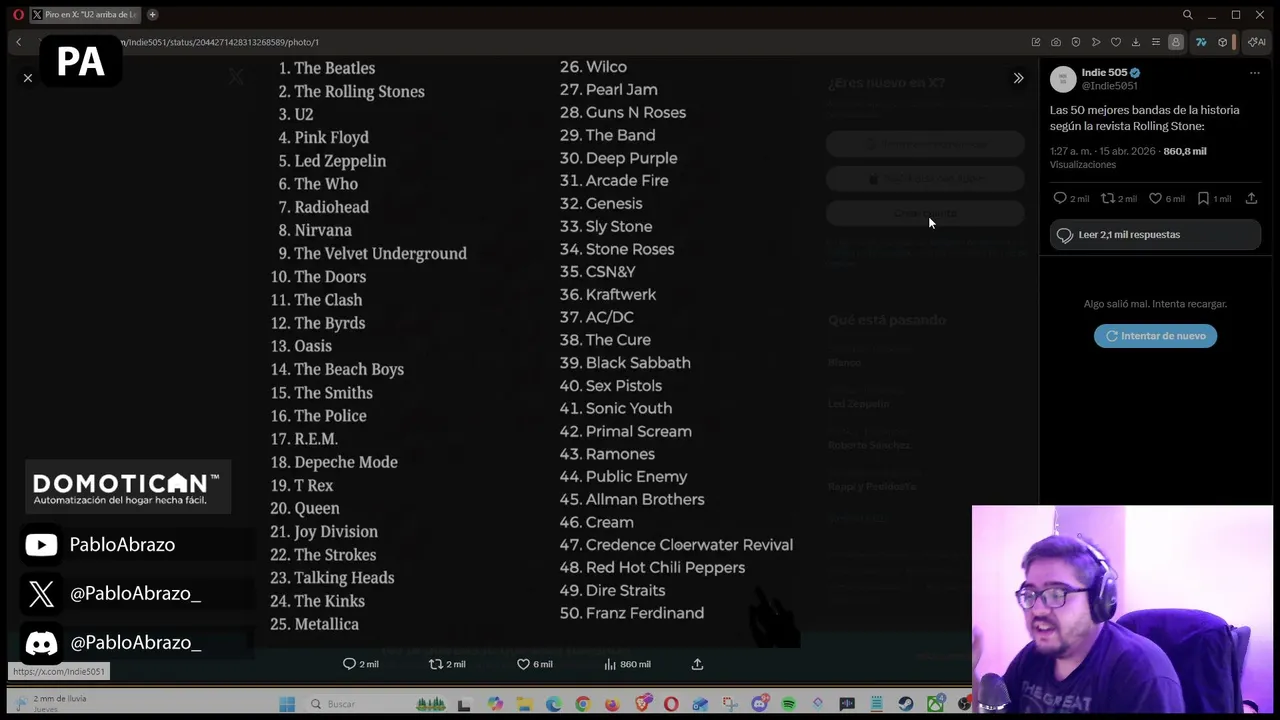This screenshot has height=720, width=1280.
Task: Open more options menu on Indie 505 tweet
Action: click(1254, 73)
